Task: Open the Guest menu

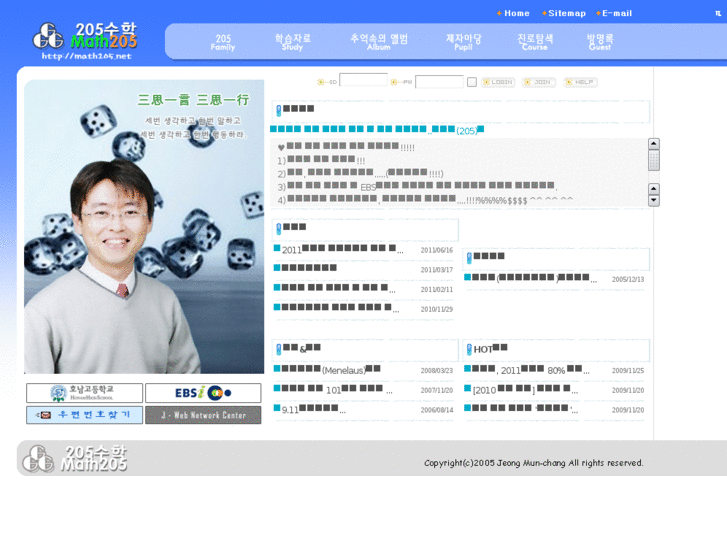Action: (x=600, y=42)
